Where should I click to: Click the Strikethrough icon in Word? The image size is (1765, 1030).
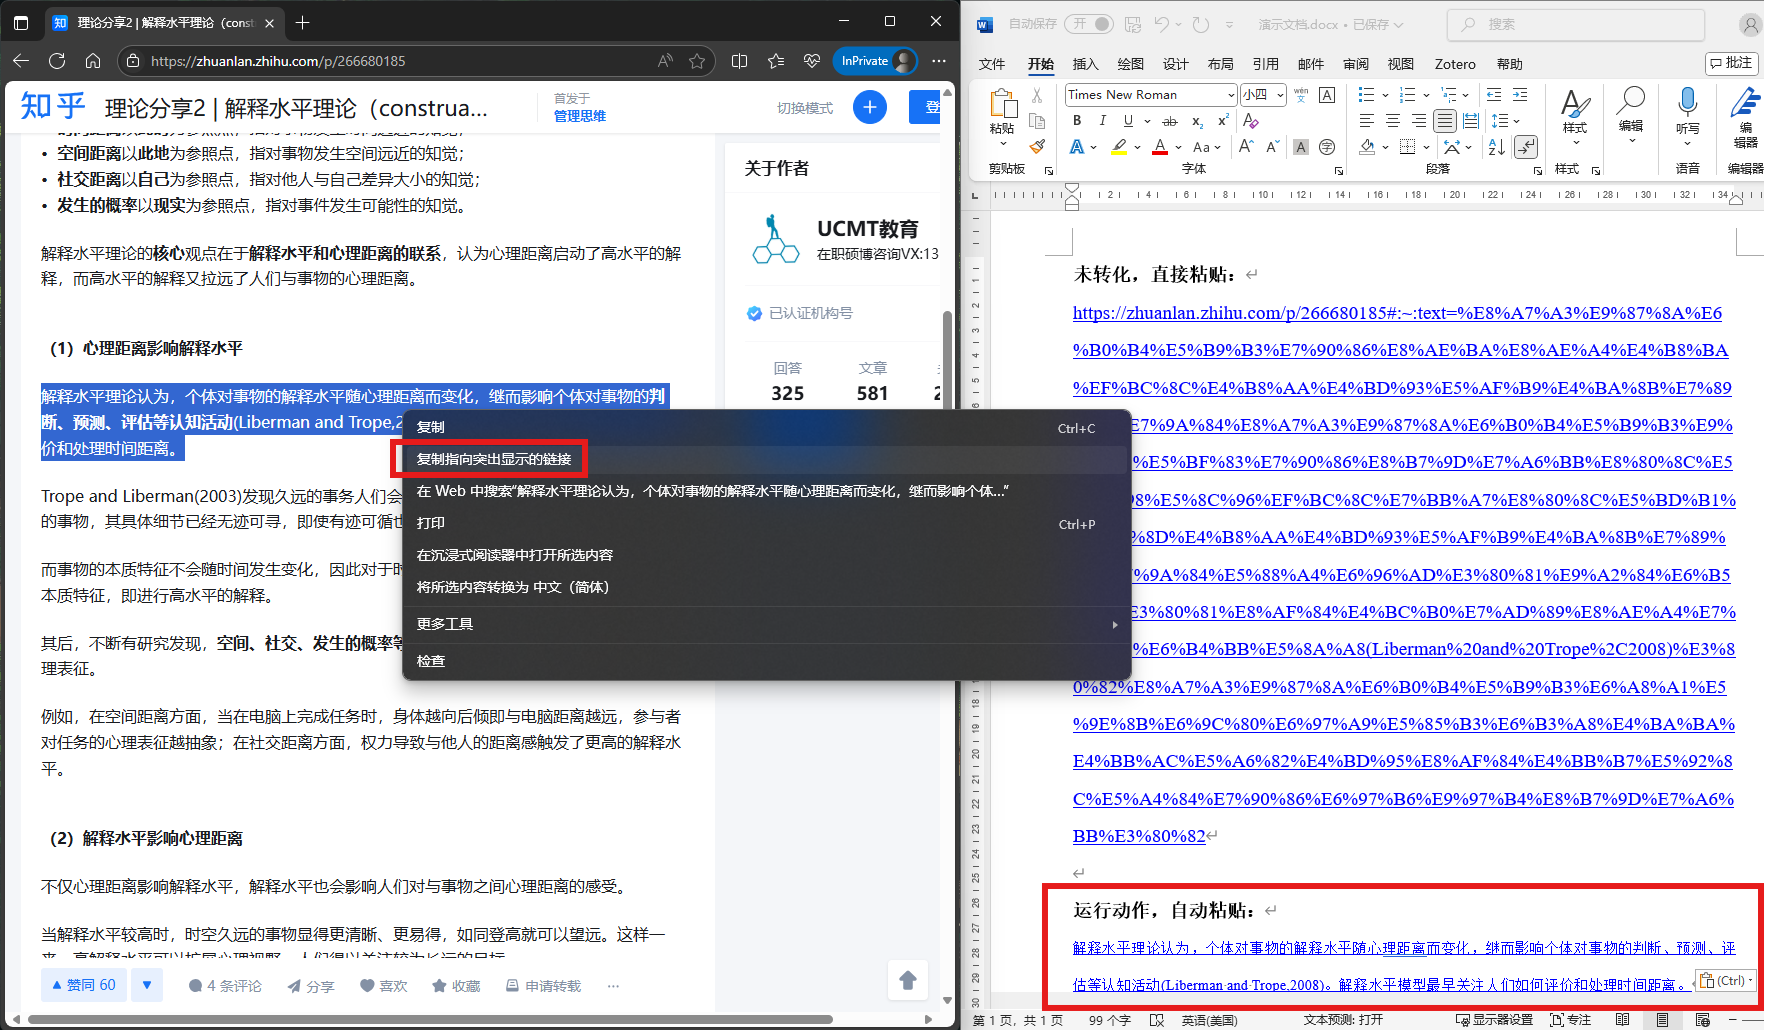point(1170,121)
